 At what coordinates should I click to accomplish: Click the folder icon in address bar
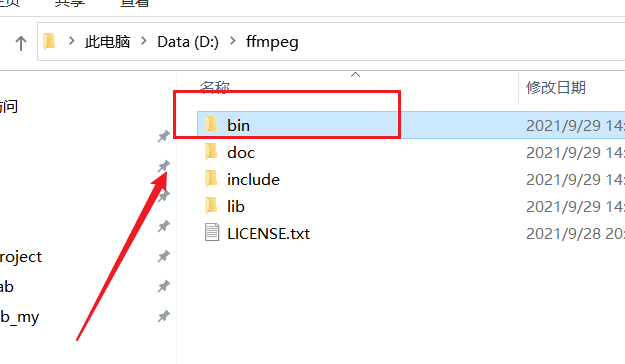49,41
